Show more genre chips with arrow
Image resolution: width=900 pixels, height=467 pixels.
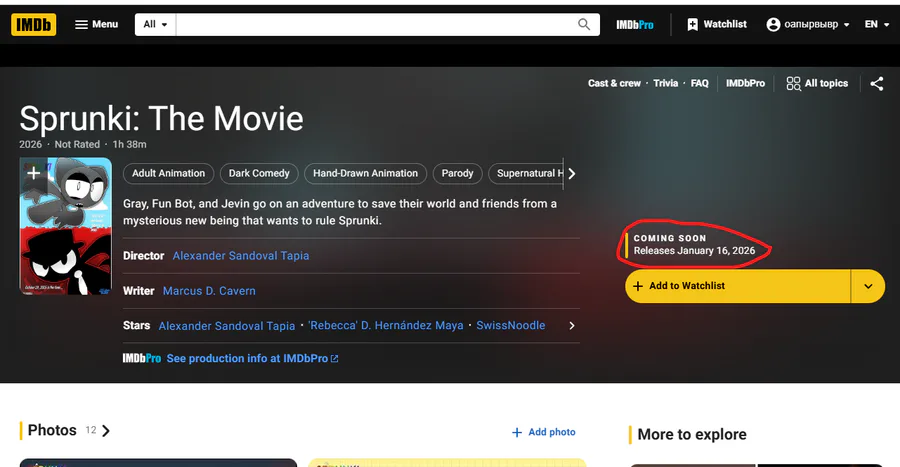pyautogui.click(x=572, y=173)
